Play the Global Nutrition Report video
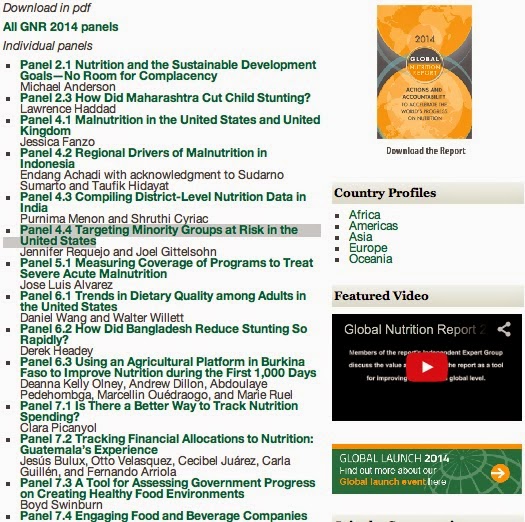The image size is (525, 522). 427,367
